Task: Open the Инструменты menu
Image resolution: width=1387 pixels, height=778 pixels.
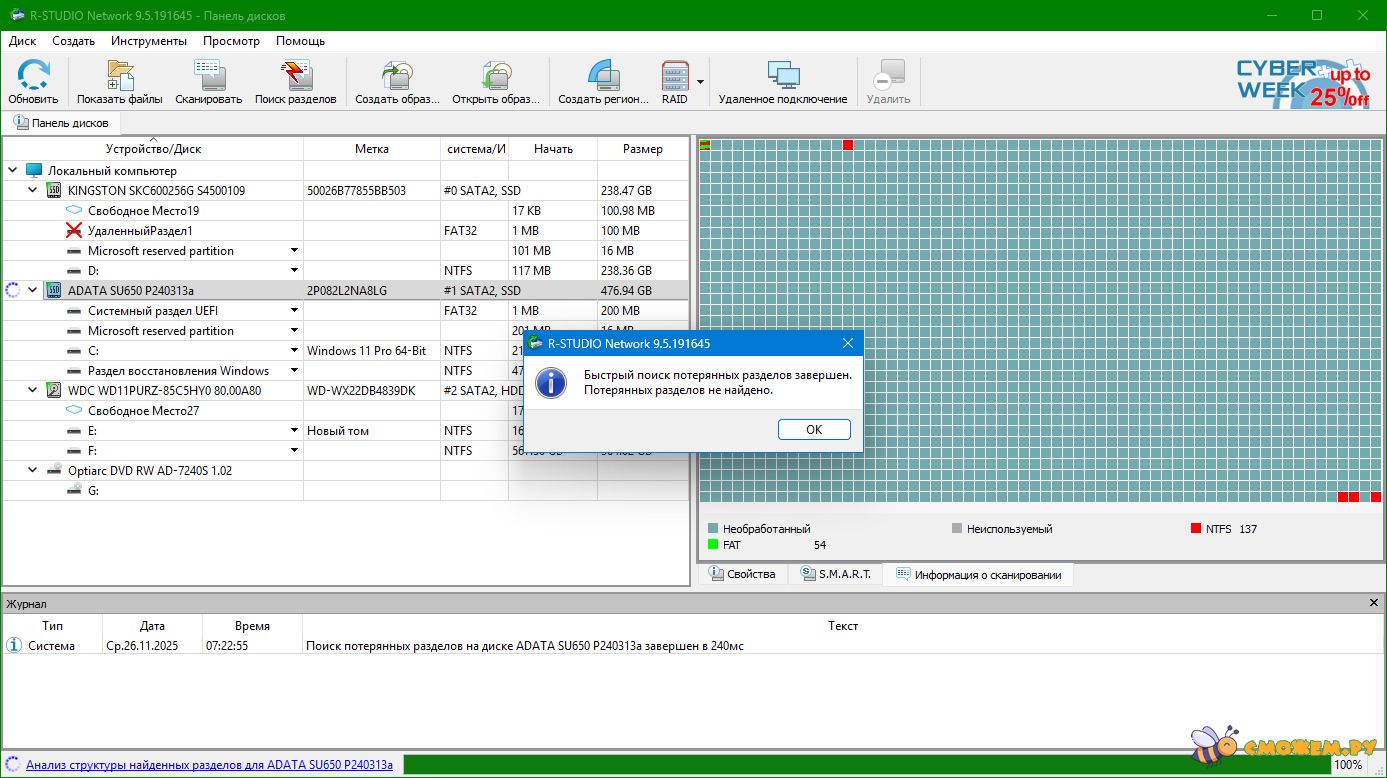Action: (x=148, y=41)
